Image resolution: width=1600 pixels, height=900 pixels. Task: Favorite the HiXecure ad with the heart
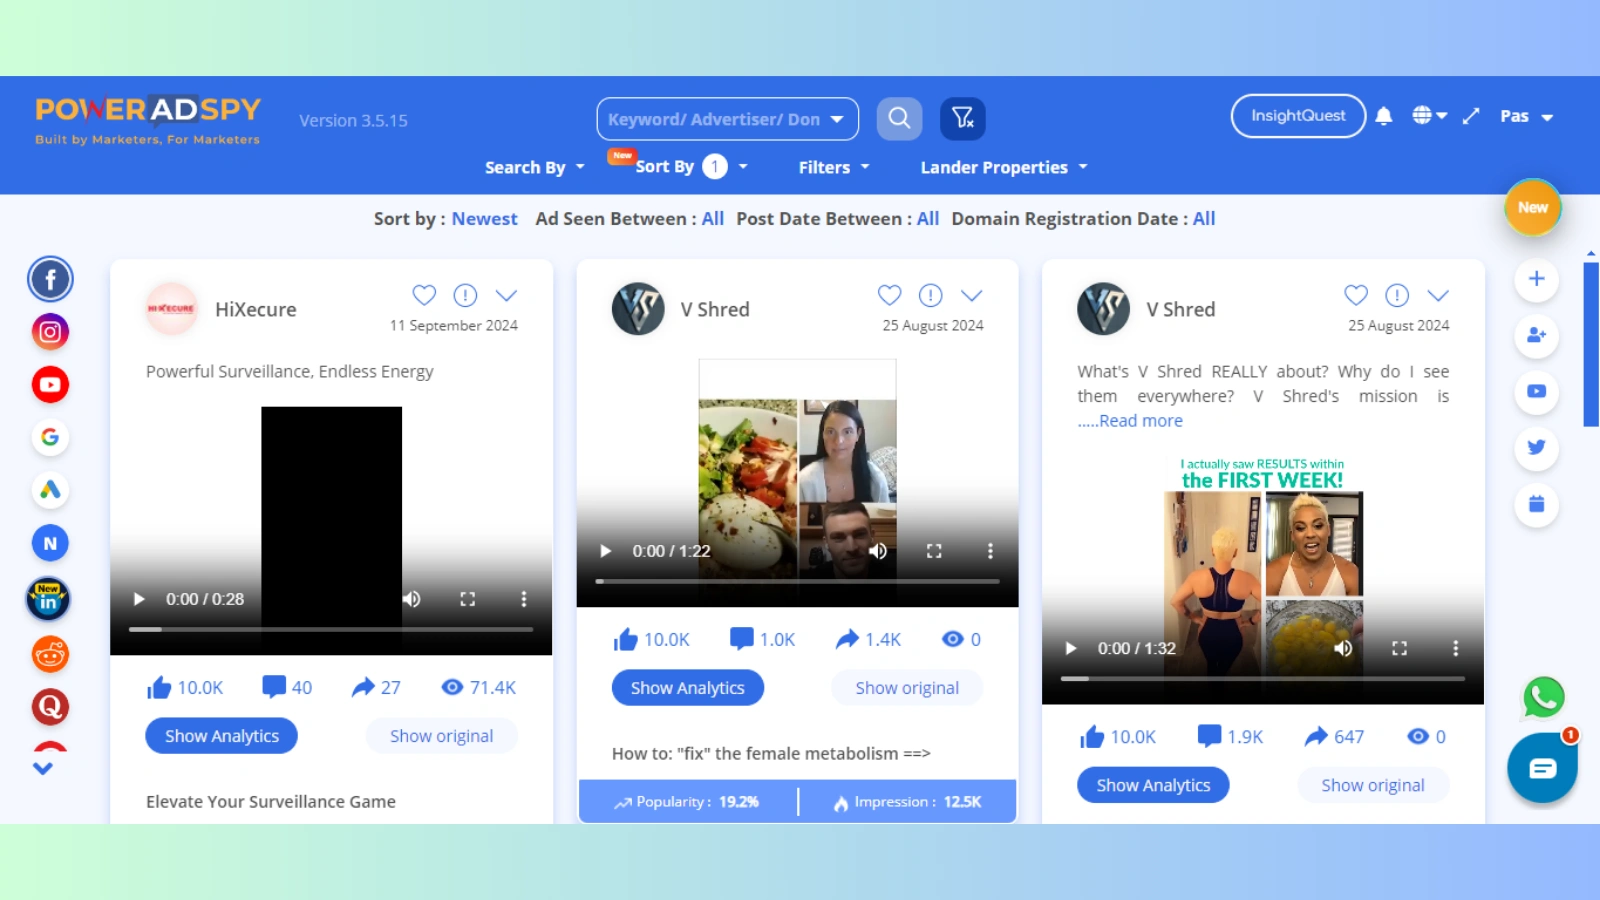coord(424,295)
